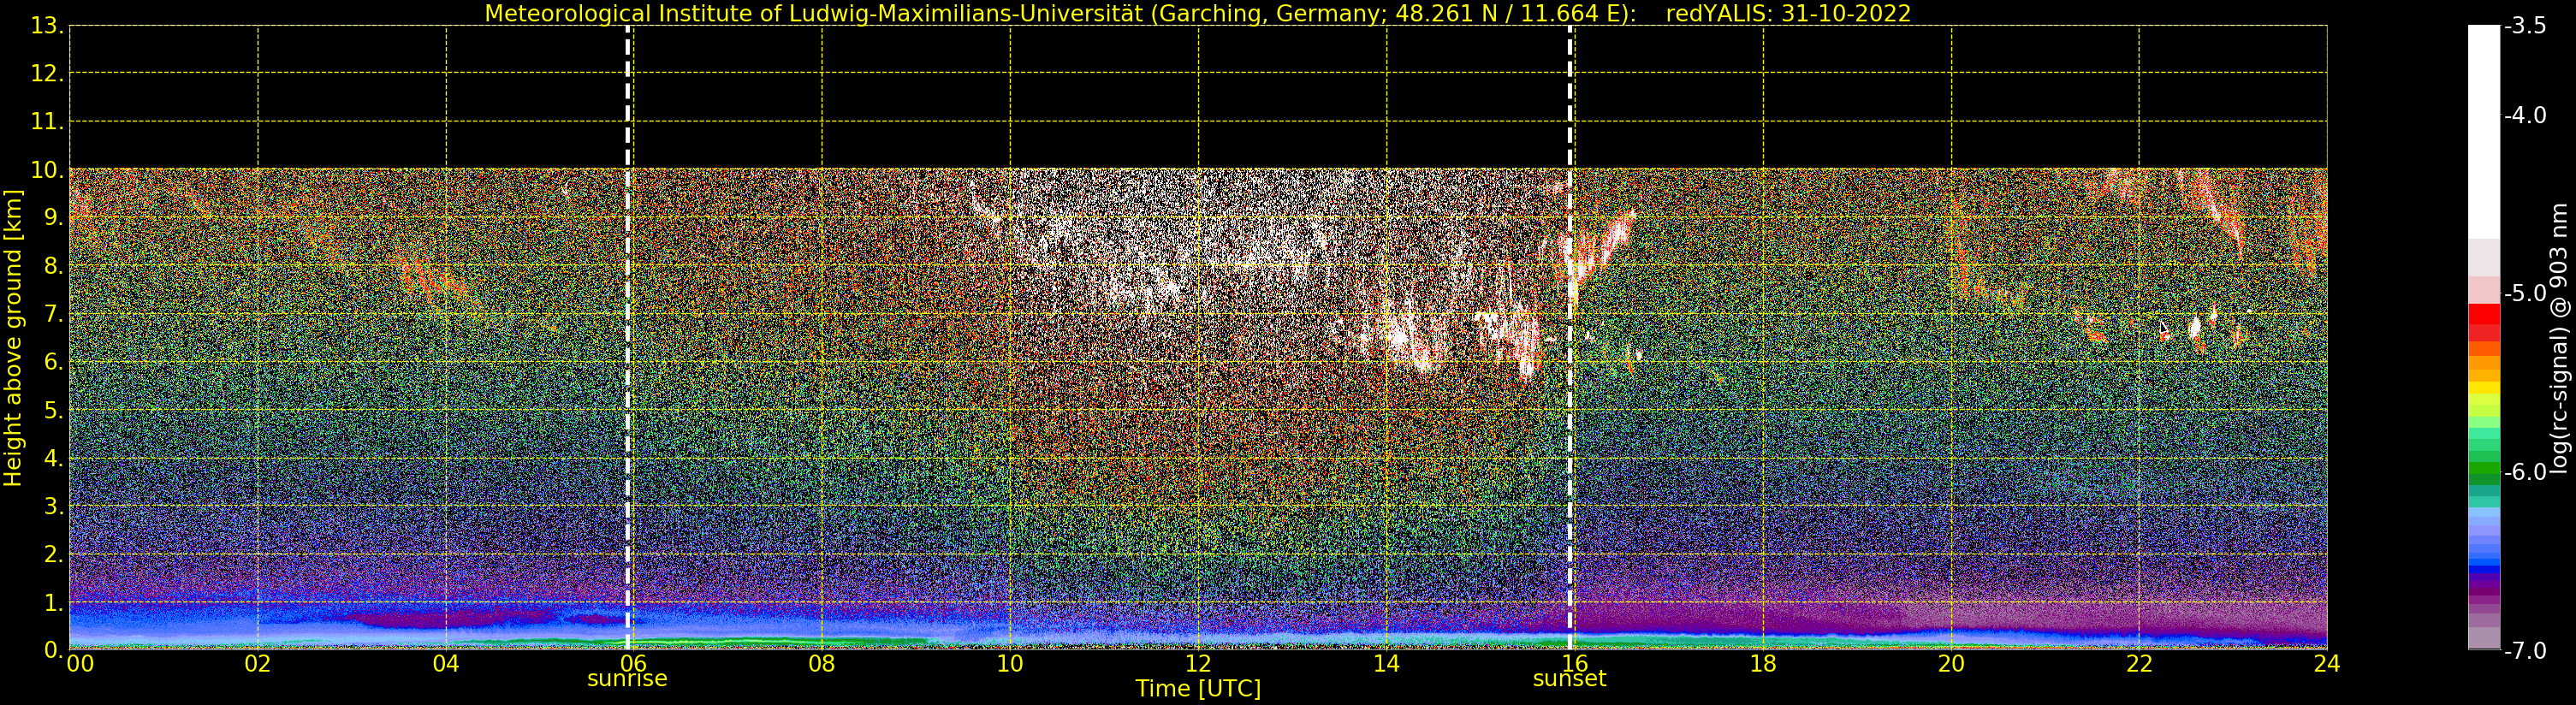Image resolution: width=2576 pixels, height=705 pixels.
Task: Click the '9.' height tick label
Action: click(54, 218)
